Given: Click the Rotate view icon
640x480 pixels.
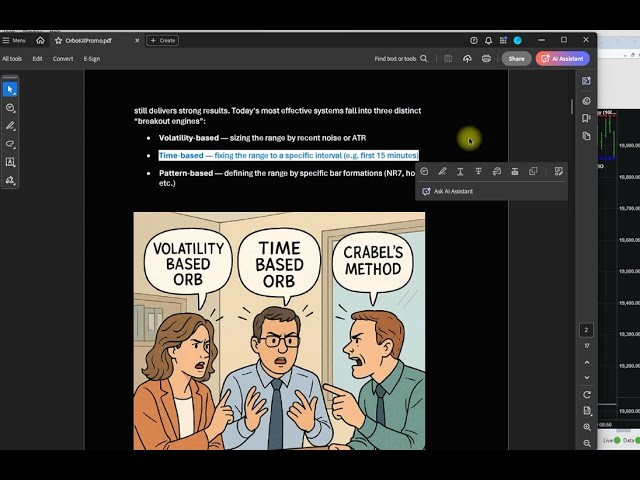Looking at the screenshot, I should click(587, 395).
